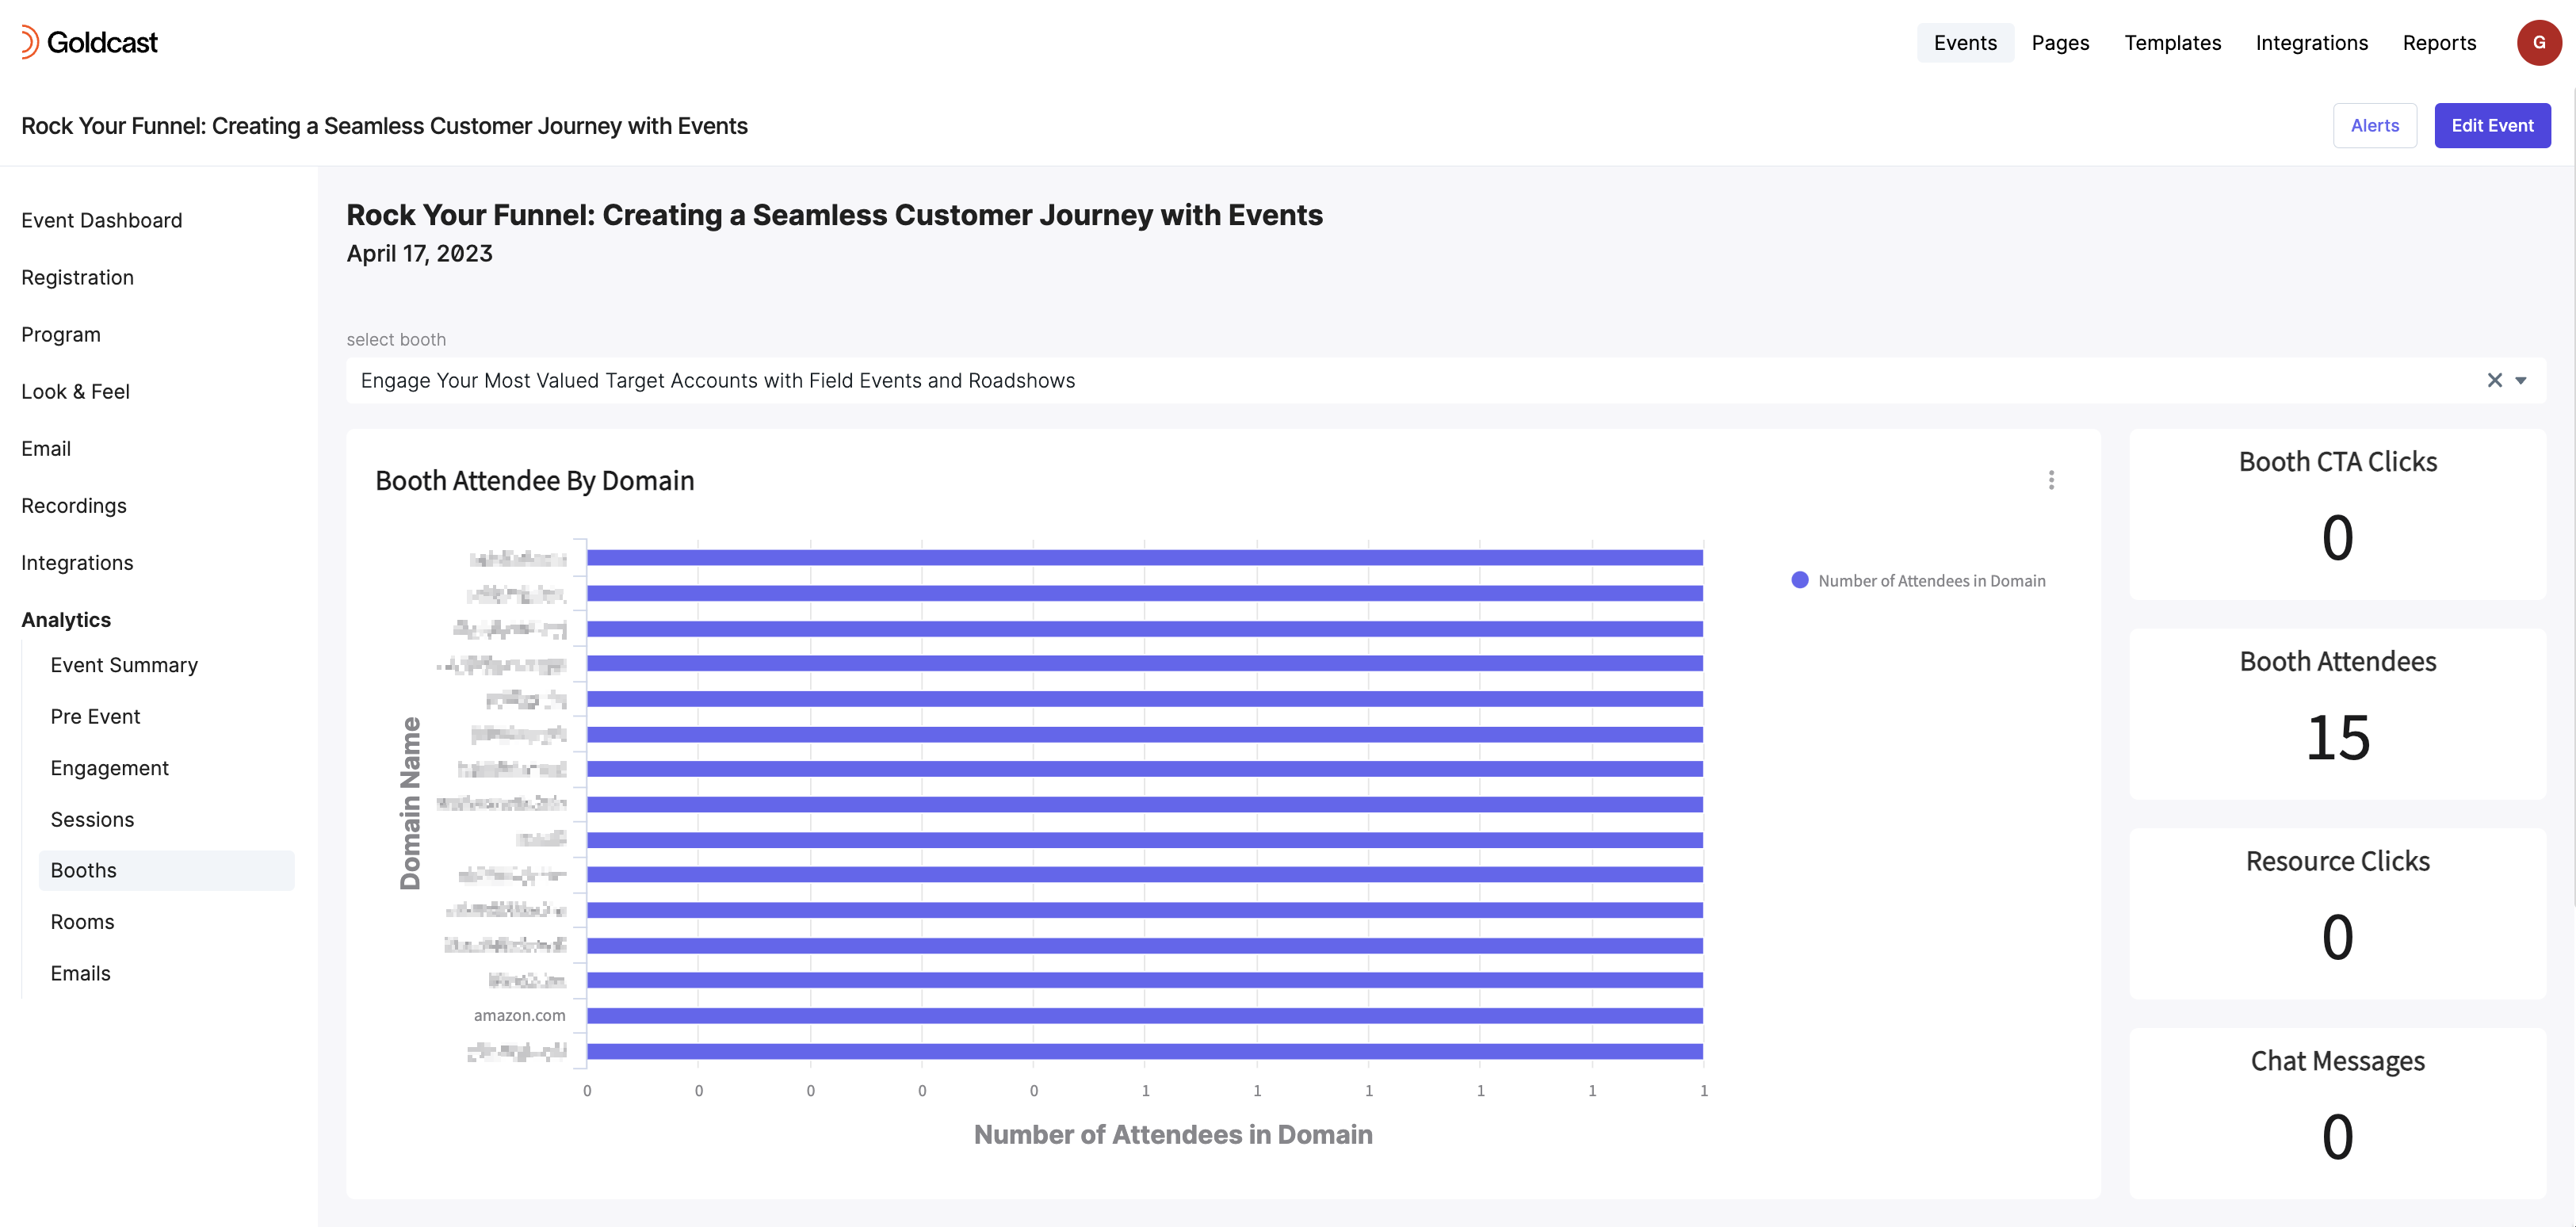2576x1227 pixels.
Task: Toggle the Booths selection in Analytics
Action: click(83, 870)
